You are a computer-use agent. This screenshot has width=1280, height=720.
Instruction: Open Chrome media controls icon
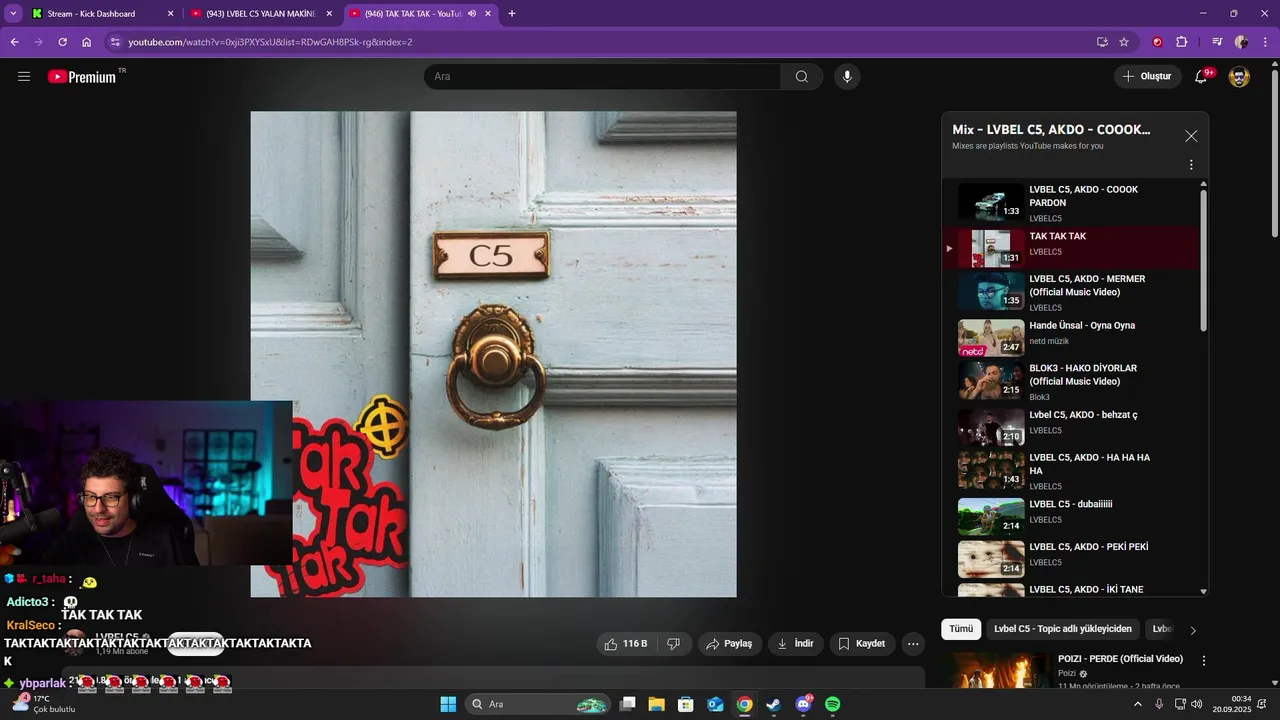click(1217, 42)
